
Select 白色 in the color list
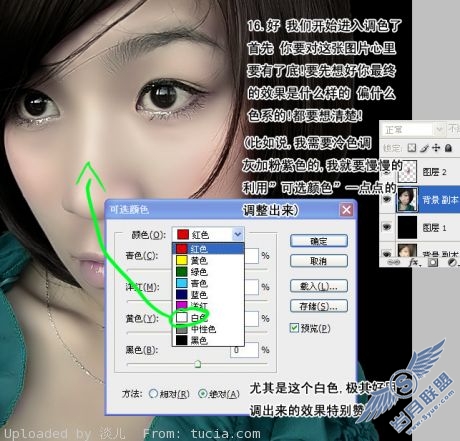208,317
